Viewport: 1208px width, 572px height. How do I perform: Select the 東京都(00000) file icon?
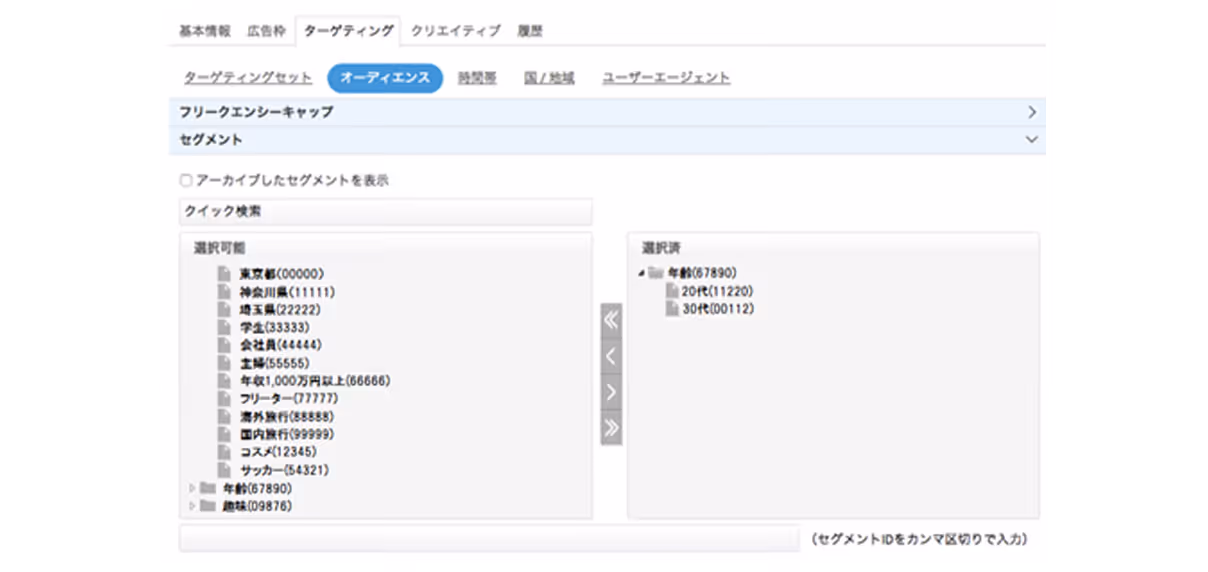[x=225, y=273]
